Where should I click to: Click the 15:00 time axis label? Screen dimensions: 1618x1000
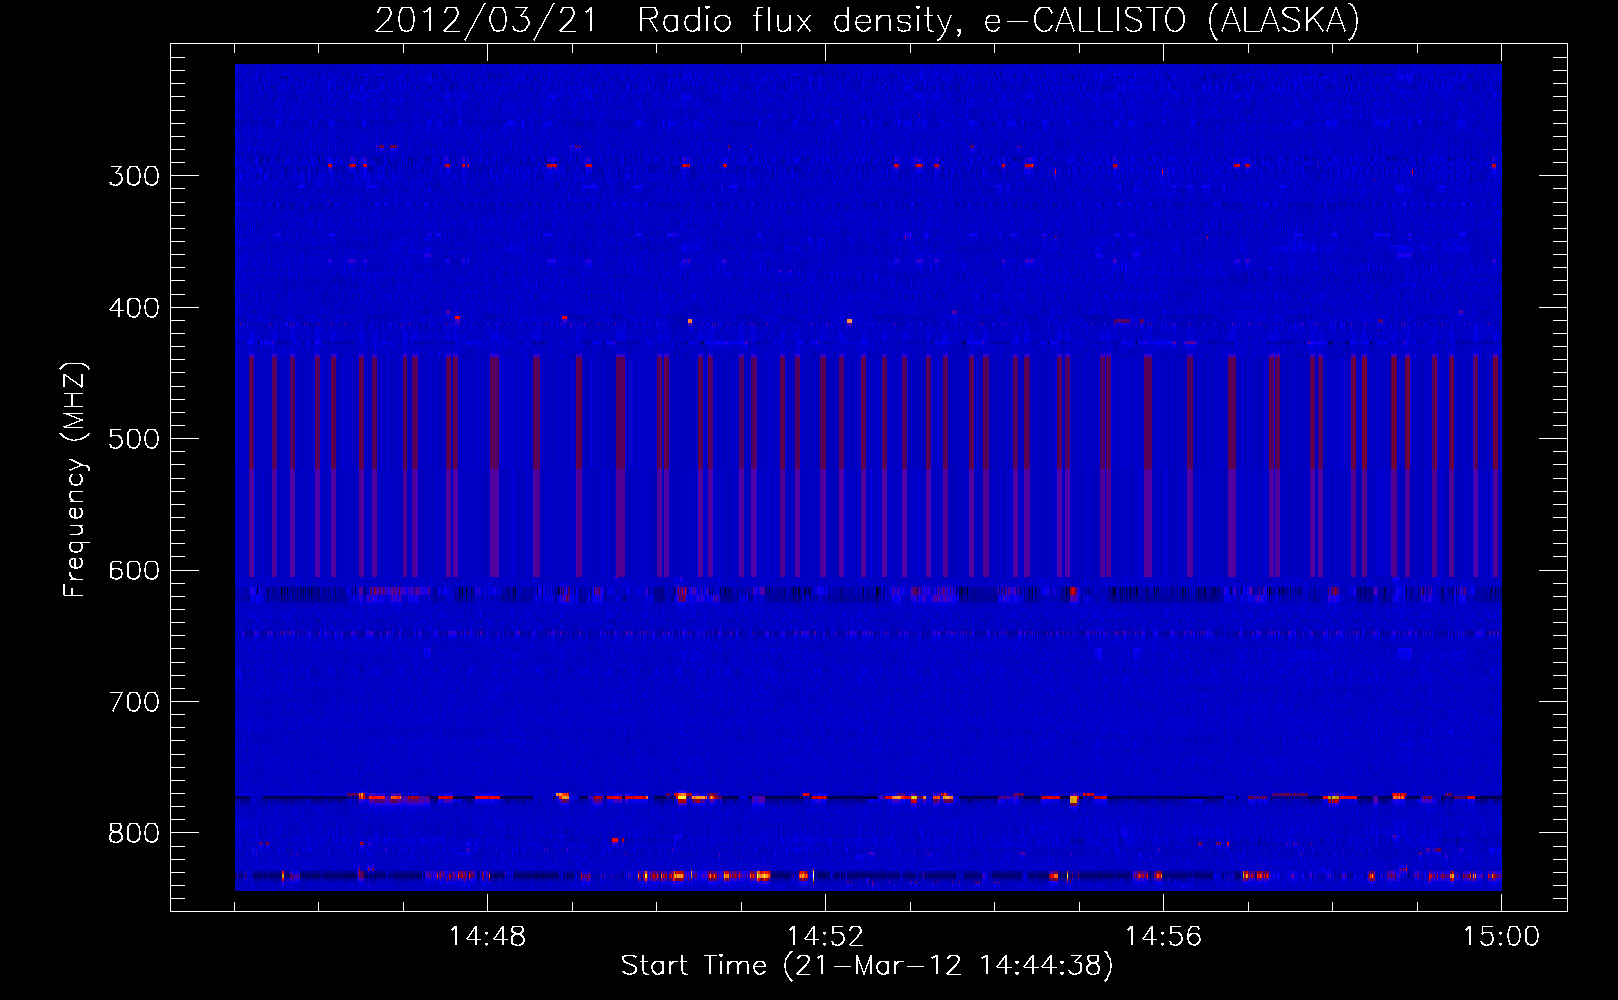(1501, 936)
